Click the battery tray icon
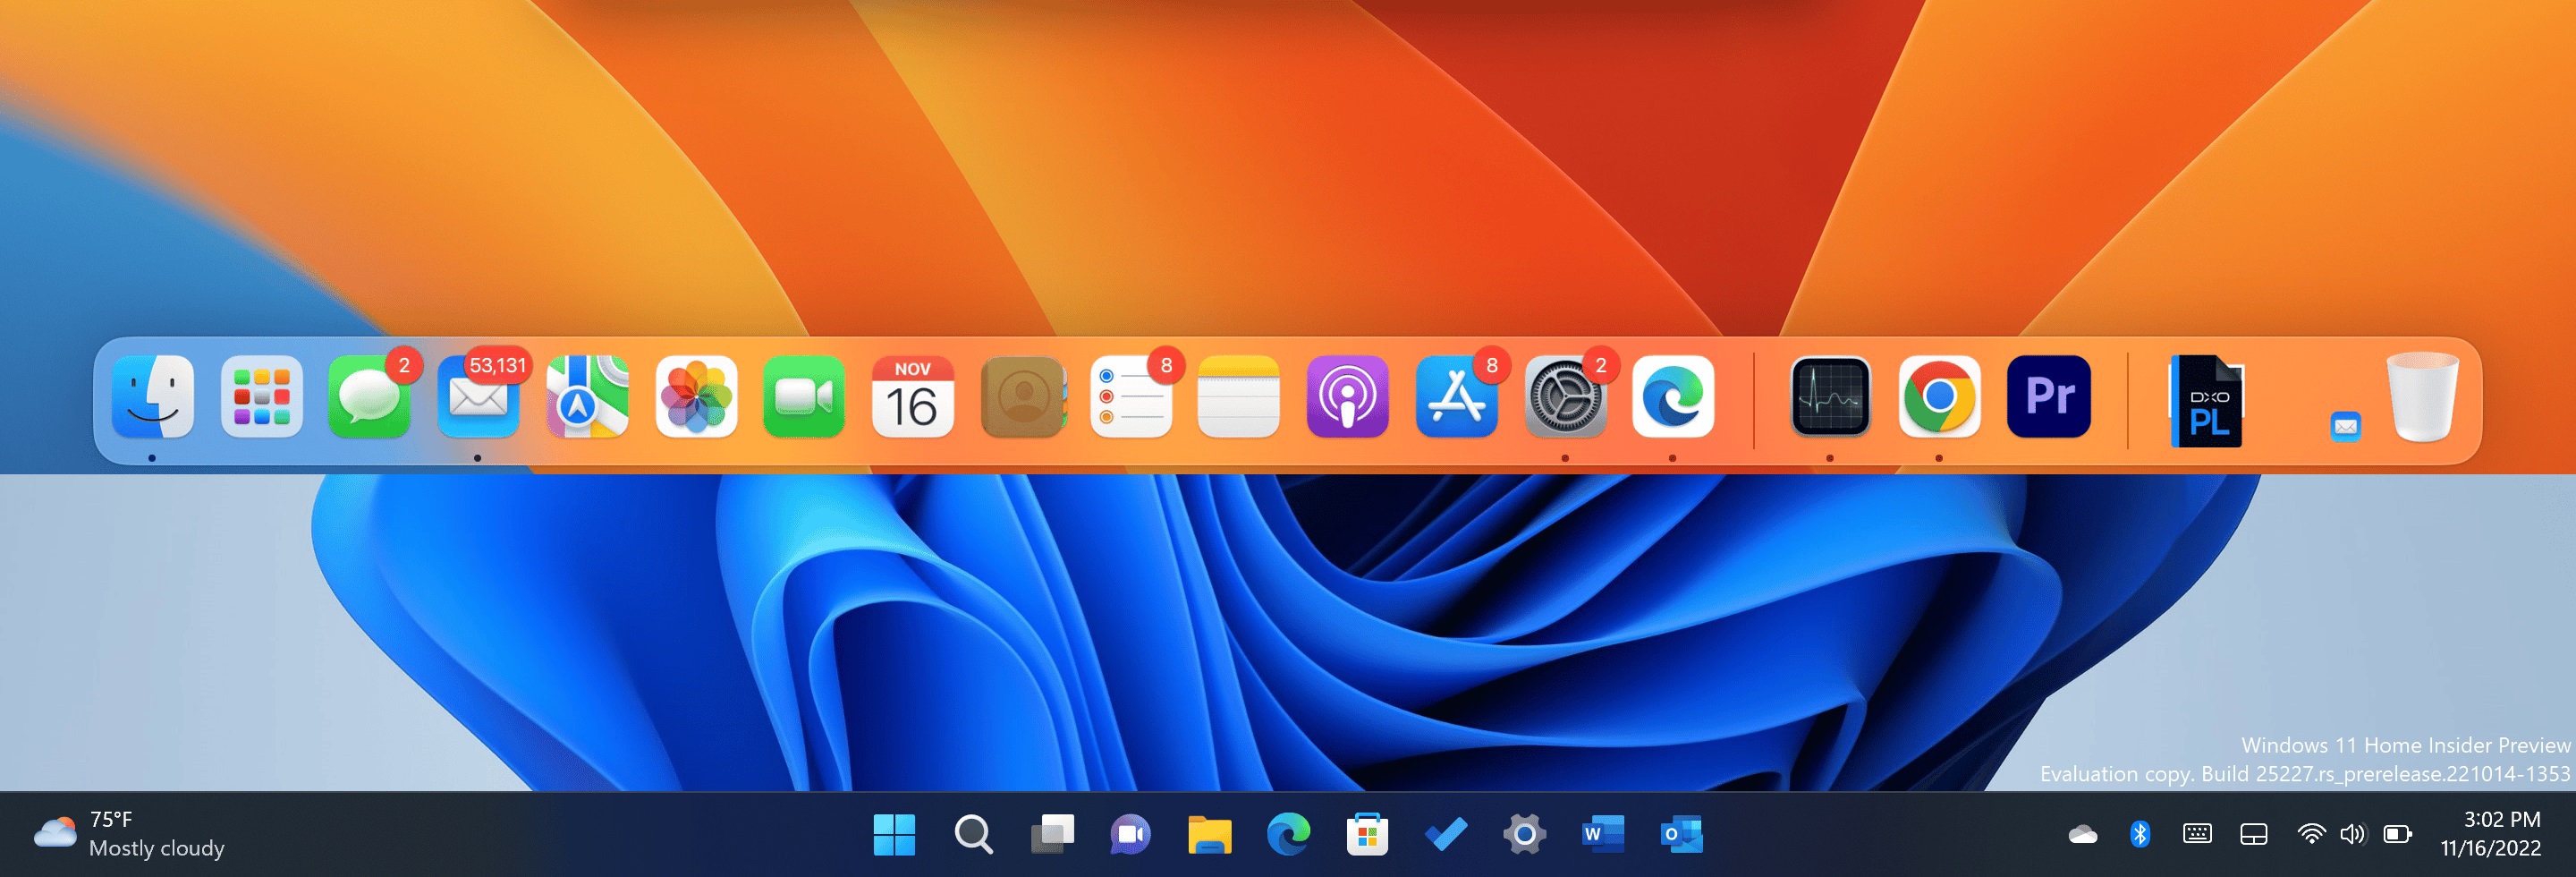Viewport: 2576px width, 877px height. click(x=2398, y=835)
